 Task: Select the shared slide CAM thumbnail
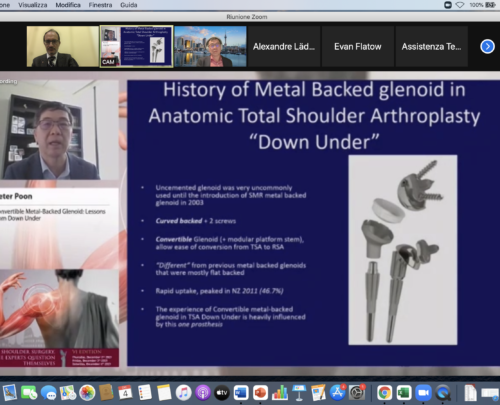coord(136,47)
